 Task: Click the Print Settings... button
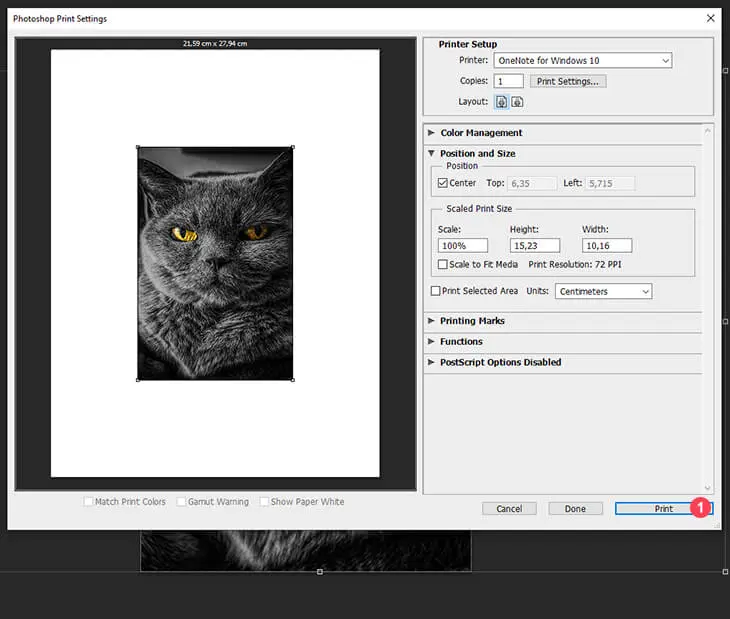[568, 81]
